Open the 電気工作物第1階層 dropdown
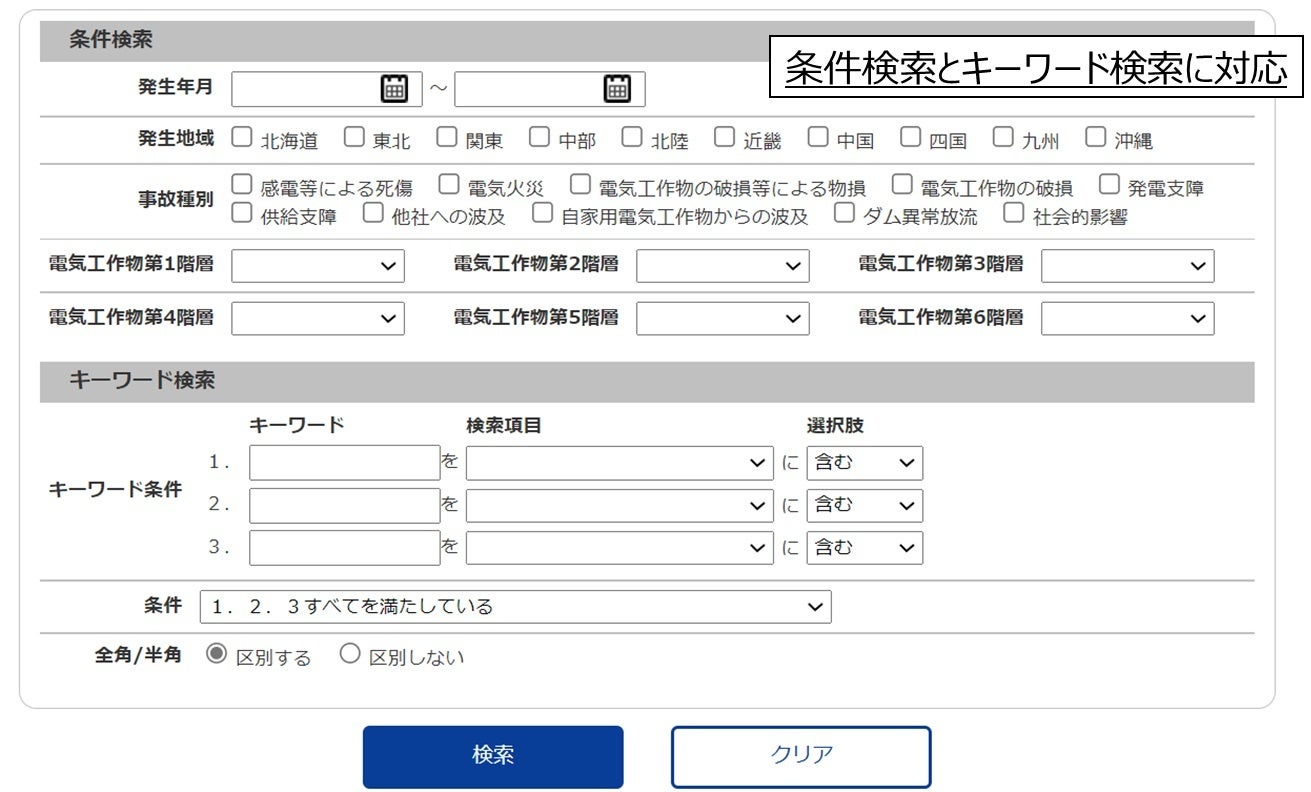 pyautogui.click(x=317, y=265)
